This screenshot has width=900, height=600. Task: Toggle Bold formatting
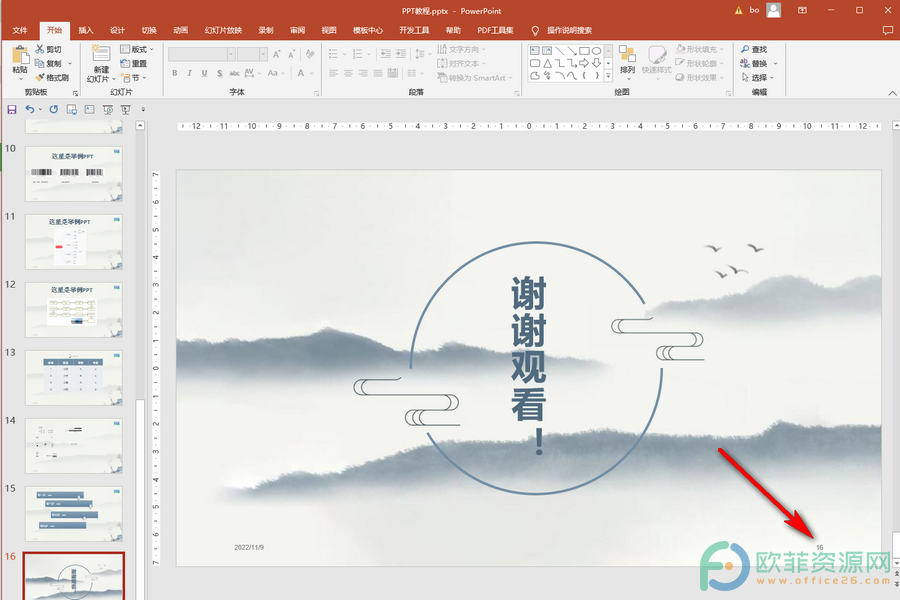pos(174,73)
